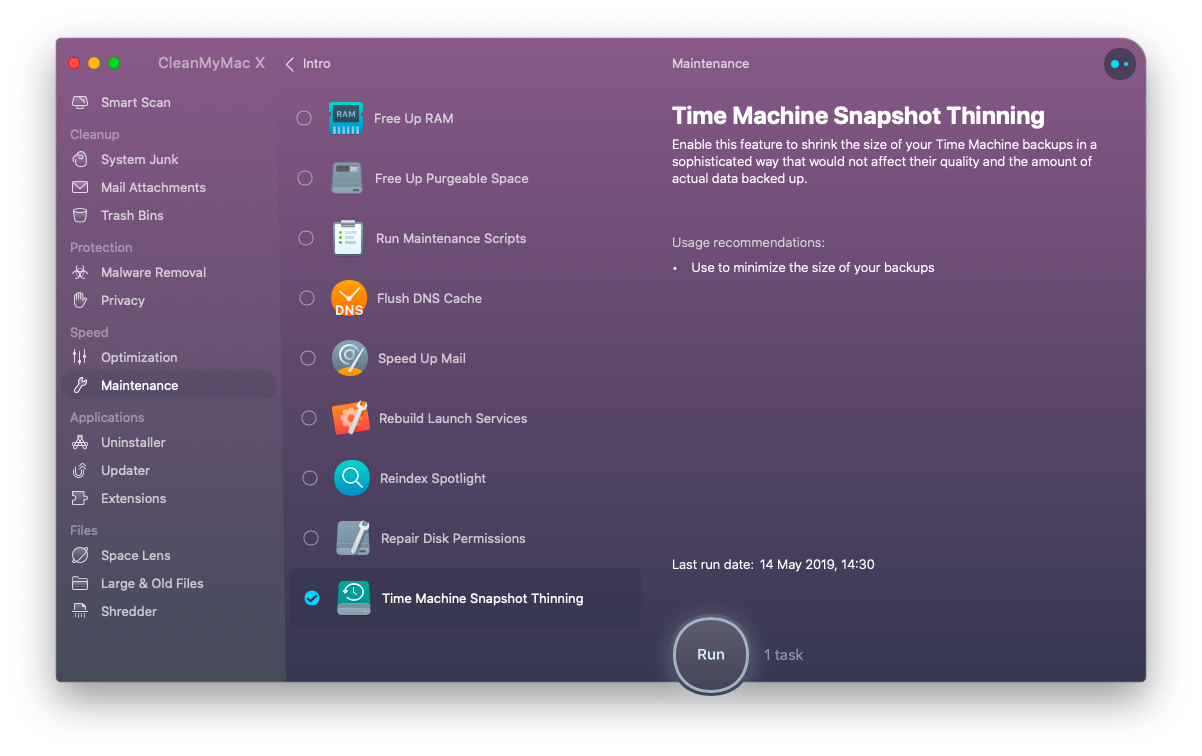Click the Uninstaller icon in sidebar
Image resolution: width=1202 pixels, height=756 pixels.
[80, 443]
